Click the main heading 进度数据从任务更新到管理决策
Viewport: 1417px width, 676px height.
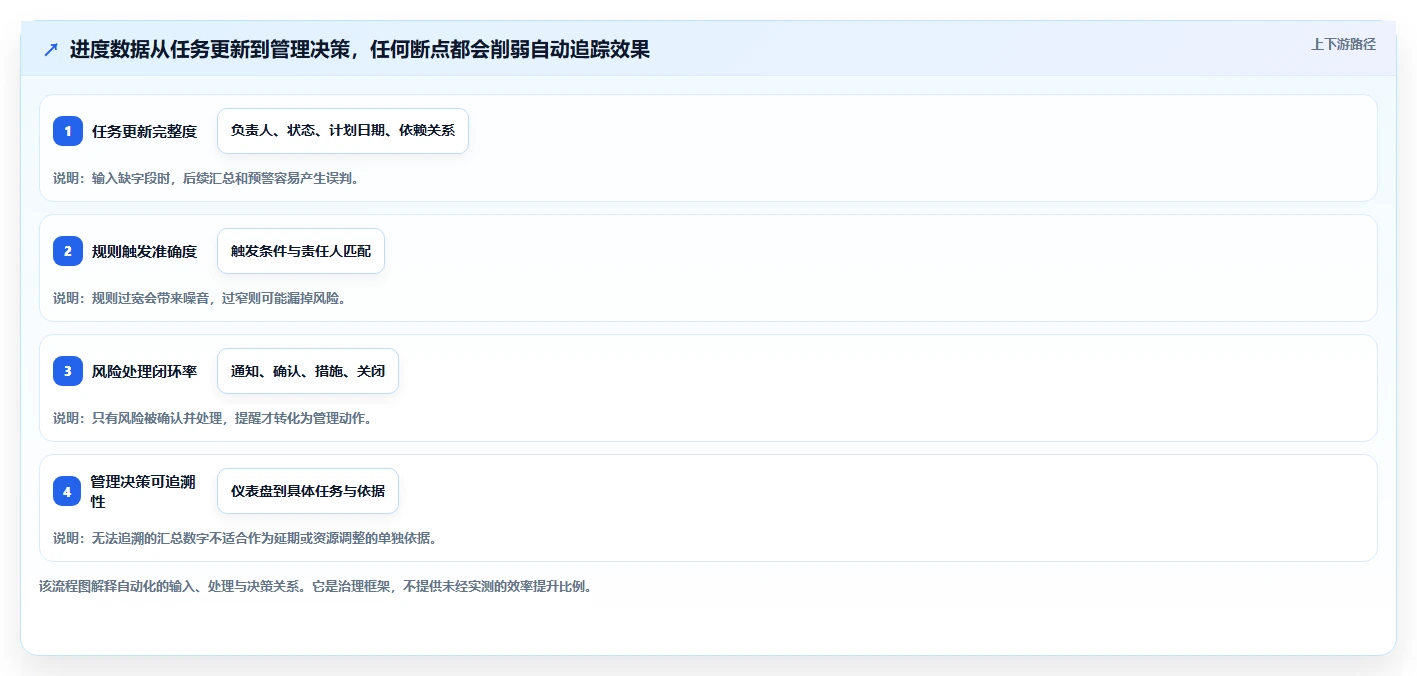[x=360, y=49]
